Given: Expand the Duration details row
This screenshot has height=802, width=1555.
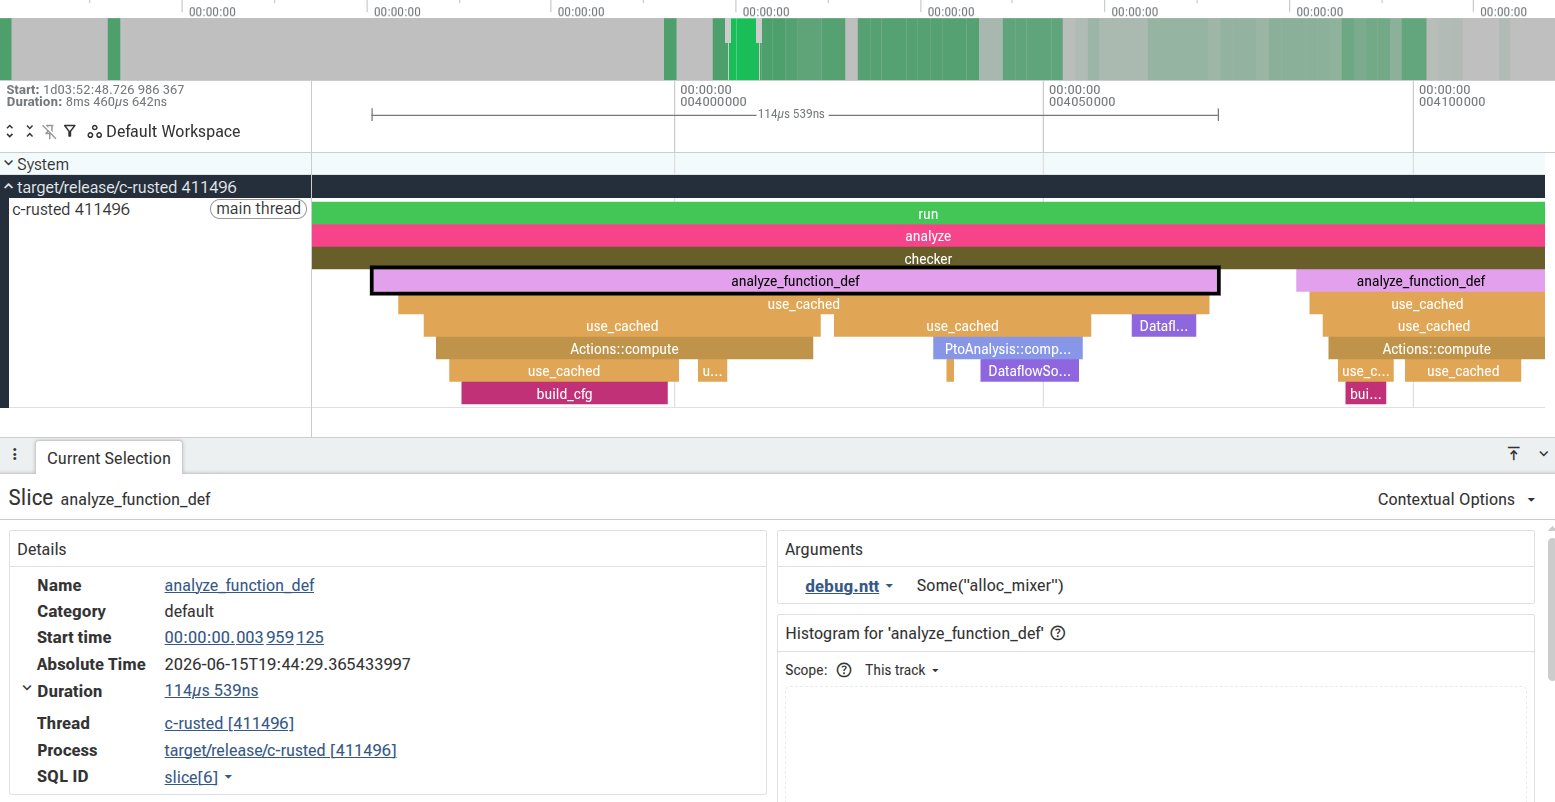Looking at the screenshot, I should coord(27,689).
